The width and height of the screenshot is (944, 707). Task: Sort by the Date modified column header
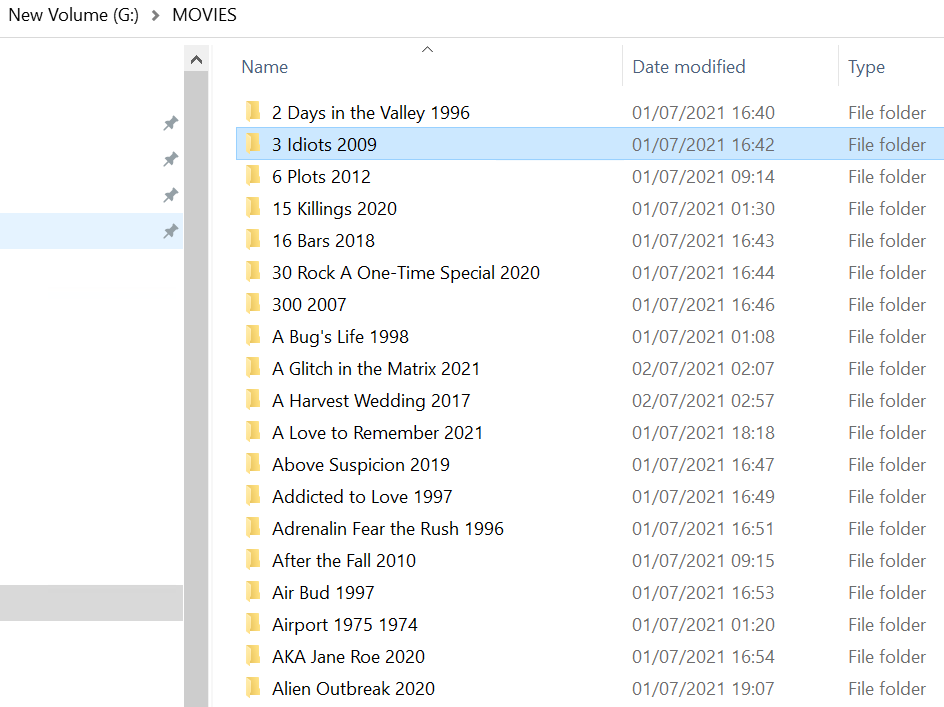coord(689,67)
